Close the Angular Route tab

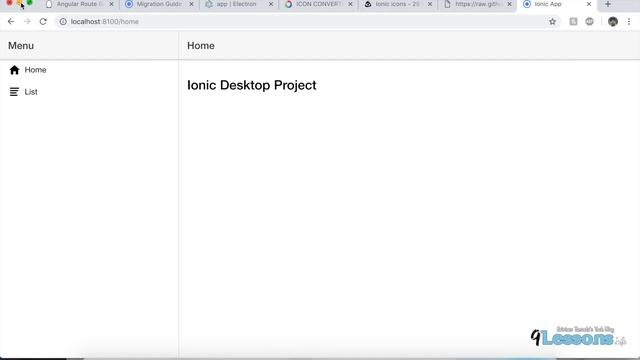[x=111, y=4]
